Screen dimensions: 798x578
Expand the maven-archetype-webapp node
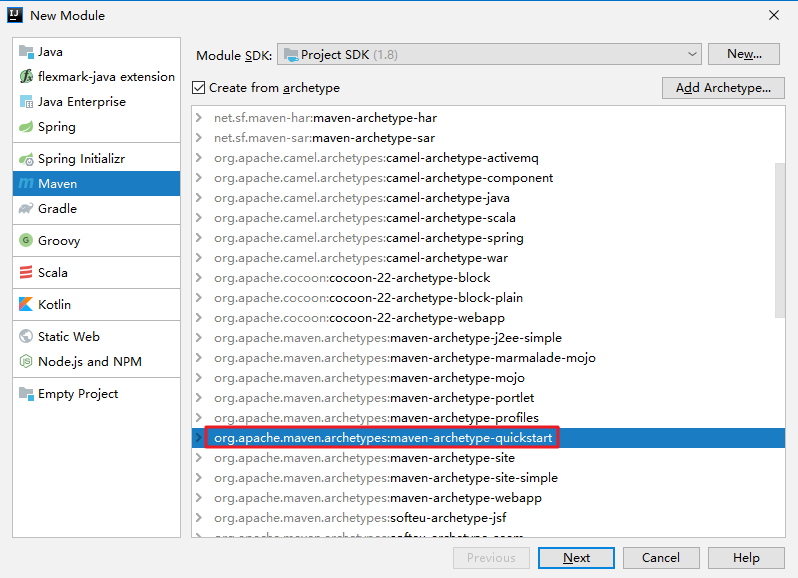click(199, 498)
